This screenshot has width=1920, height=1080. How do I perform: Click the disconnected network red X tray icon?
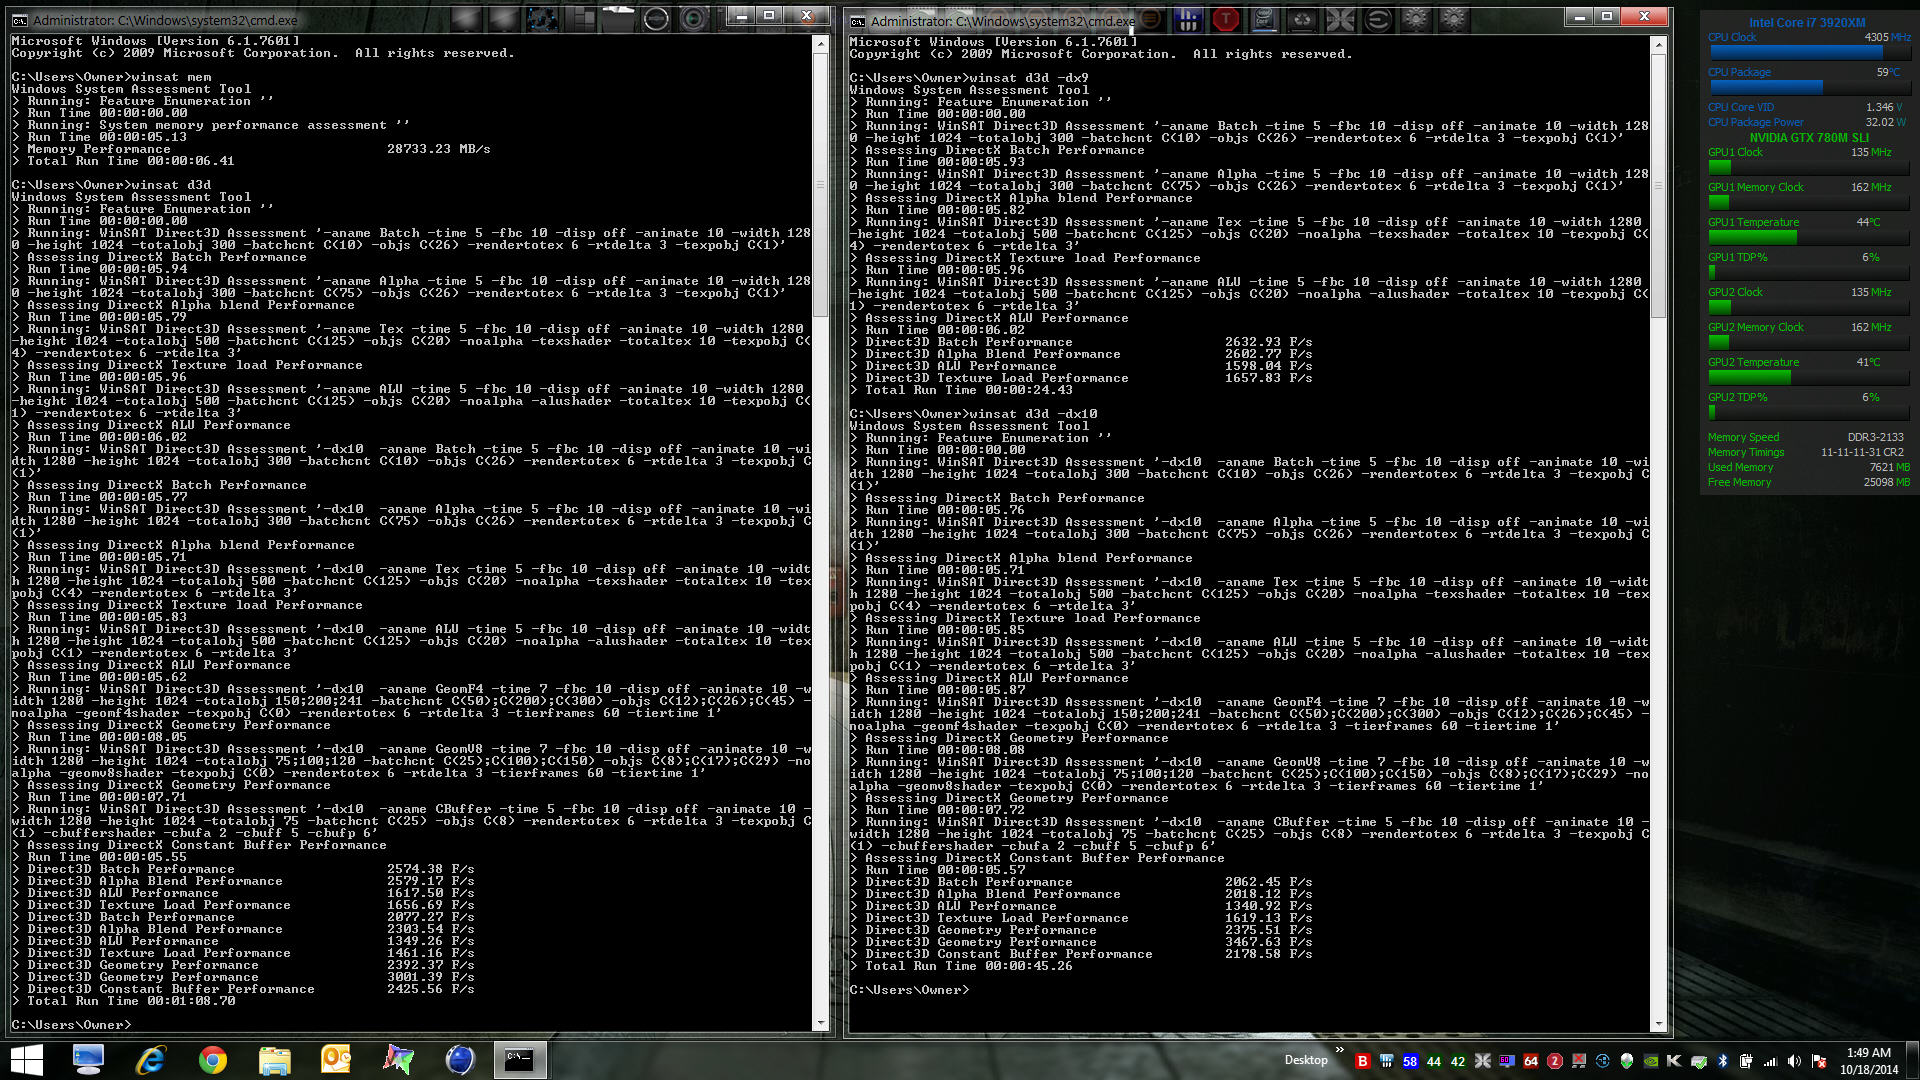pyautogui.click(x=1578, y=1061)
